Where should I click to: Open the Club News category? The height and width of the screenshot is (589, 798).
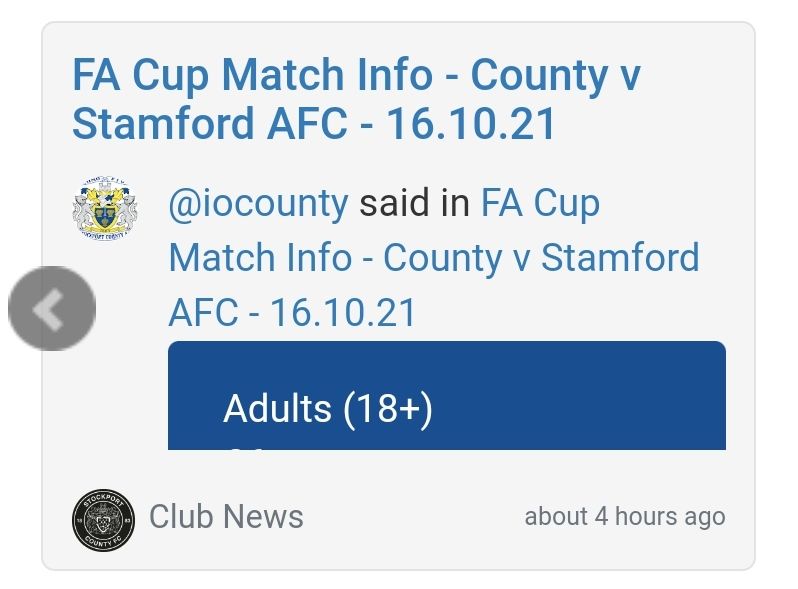226,517
